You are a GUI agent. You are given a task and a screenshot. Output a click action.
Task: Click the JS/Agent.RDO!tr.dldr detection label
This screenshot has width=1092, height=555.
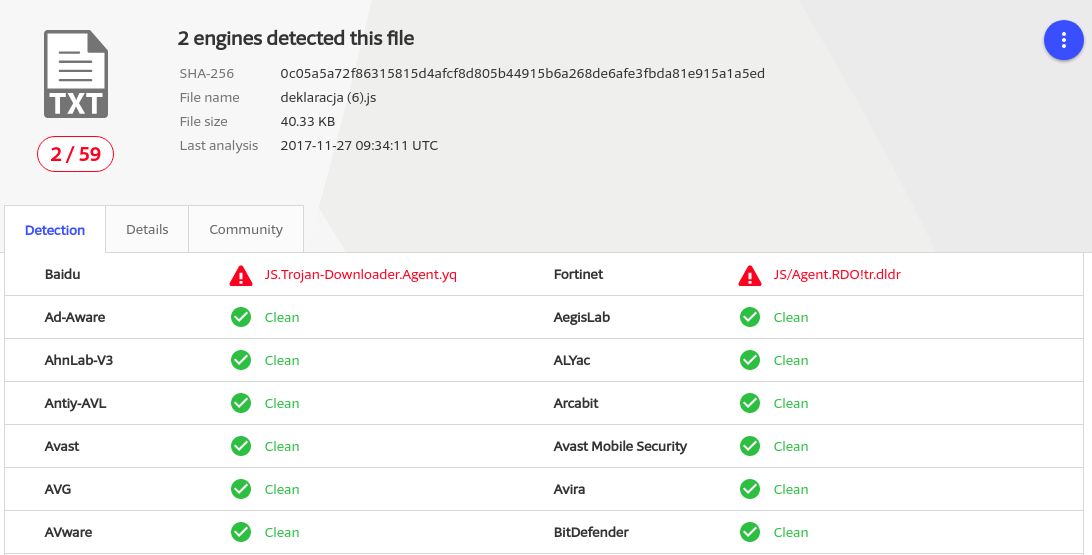pyautogui.click(x=837, y=275)
